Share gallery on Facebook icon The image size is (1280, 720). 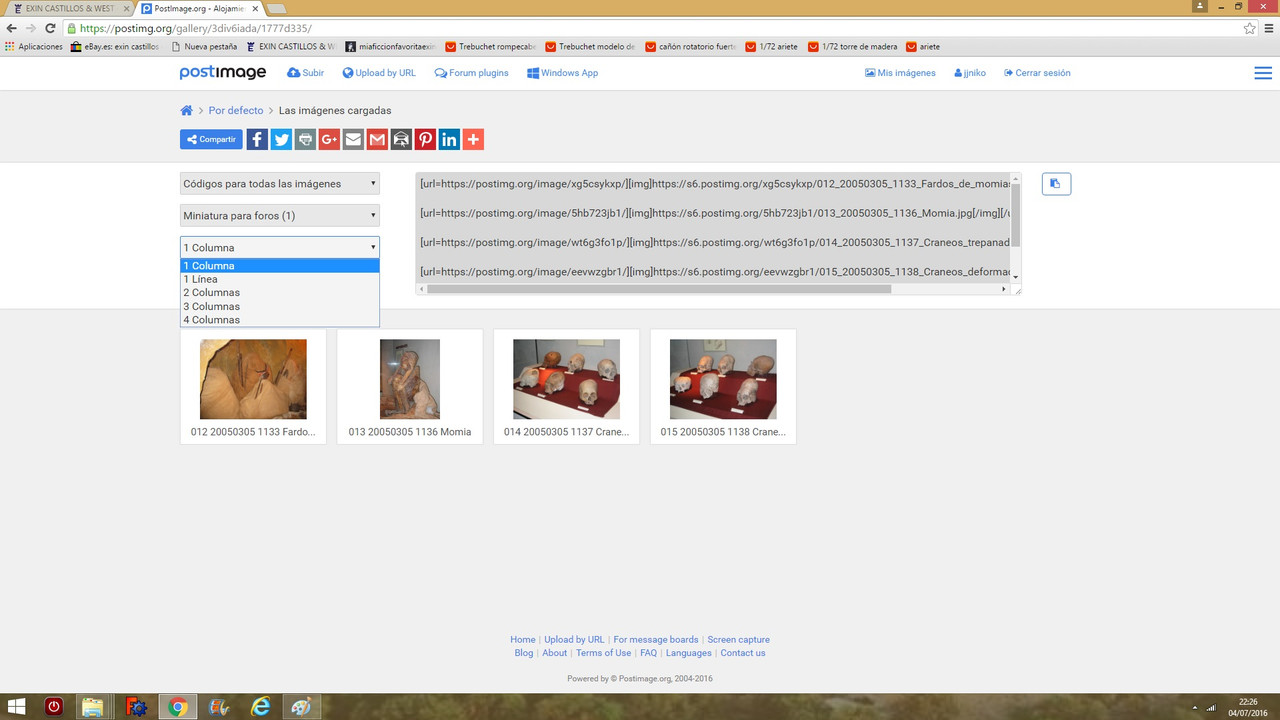coord(257,140)
